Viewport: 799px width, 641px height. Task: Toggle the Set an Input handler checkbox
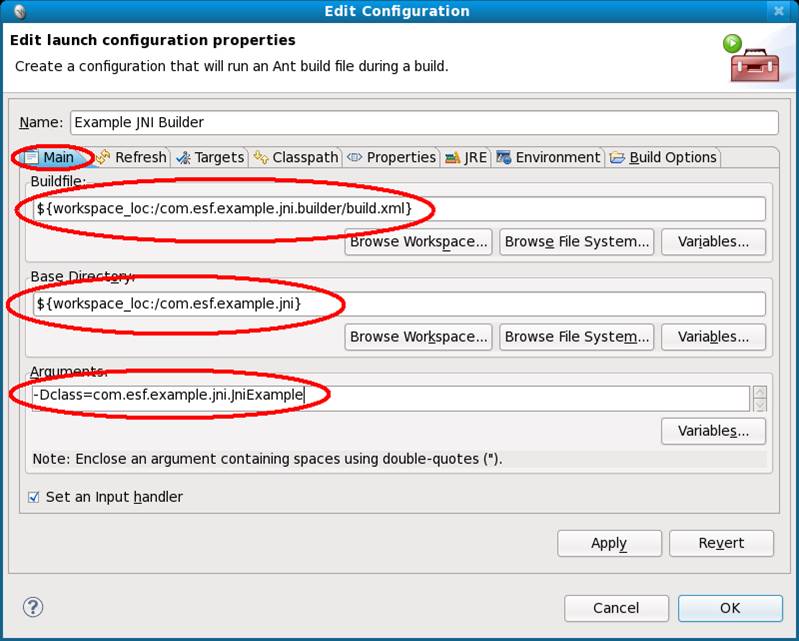point(34,497)
